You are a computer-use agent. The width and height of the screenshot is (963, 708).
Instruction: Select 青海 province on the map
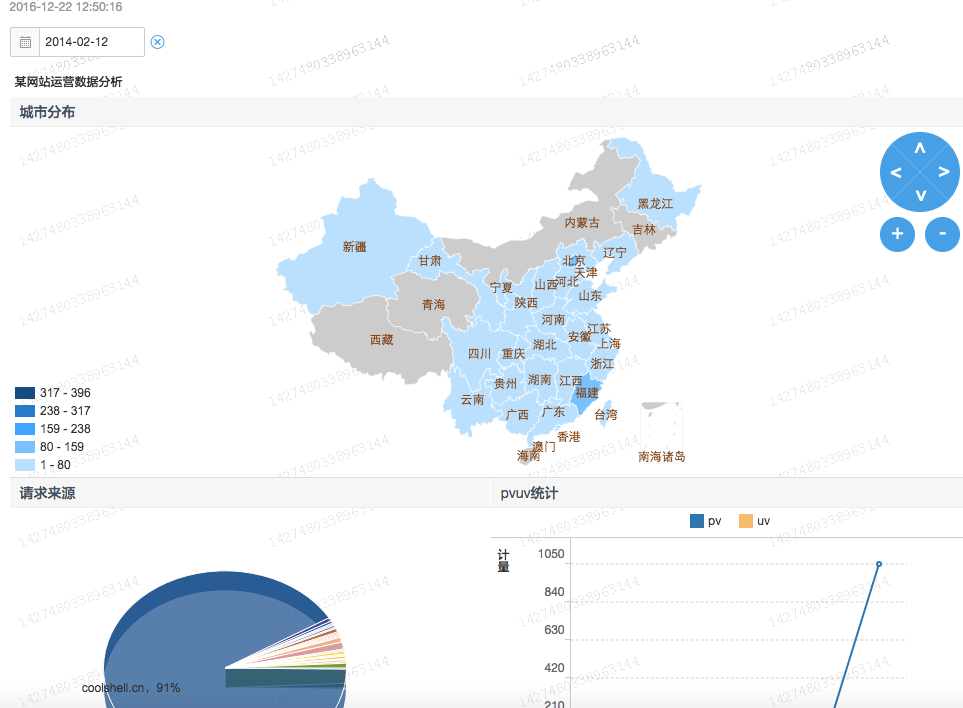[433, 305]
